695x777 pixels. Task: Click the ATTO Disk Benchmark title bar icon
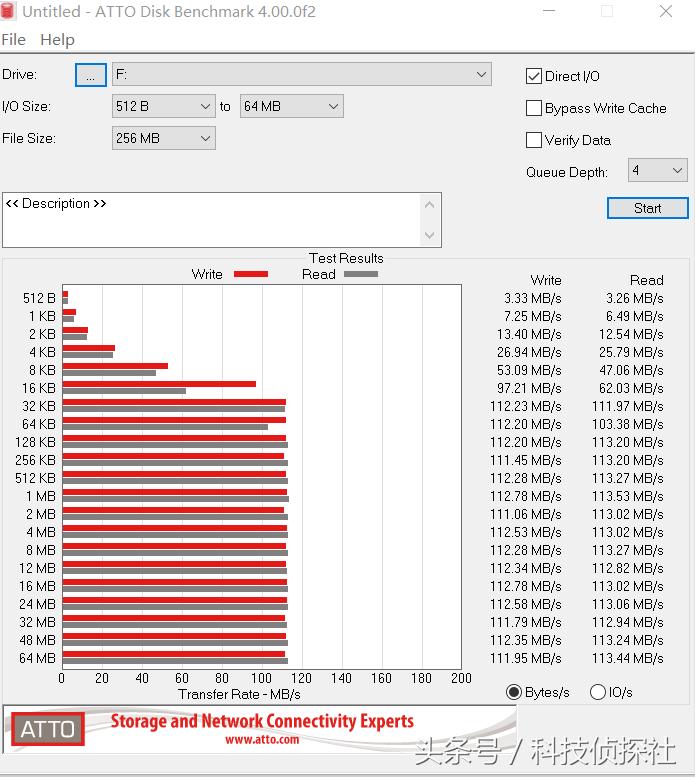point(10,12)
